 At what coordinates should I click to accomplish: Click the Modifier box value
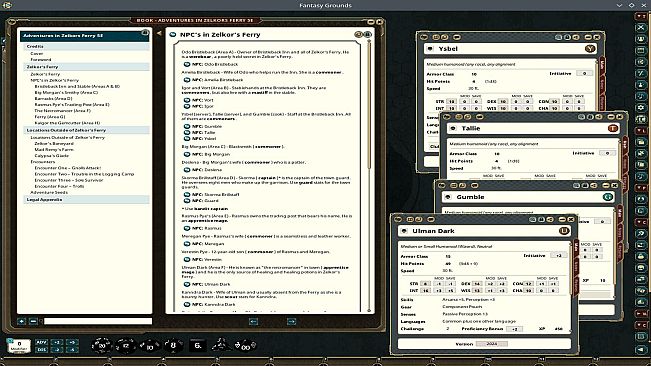click(19, 345)
